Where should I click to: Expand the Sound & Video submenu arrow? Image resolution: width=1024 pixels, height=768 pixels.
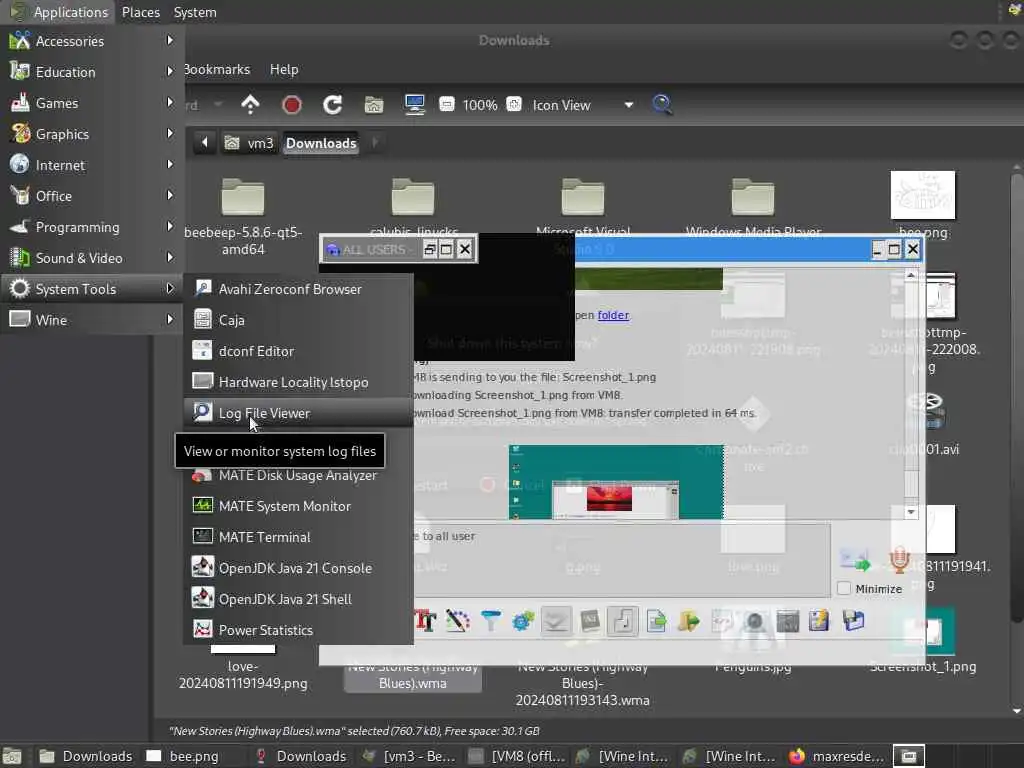[x=170, y=257]
